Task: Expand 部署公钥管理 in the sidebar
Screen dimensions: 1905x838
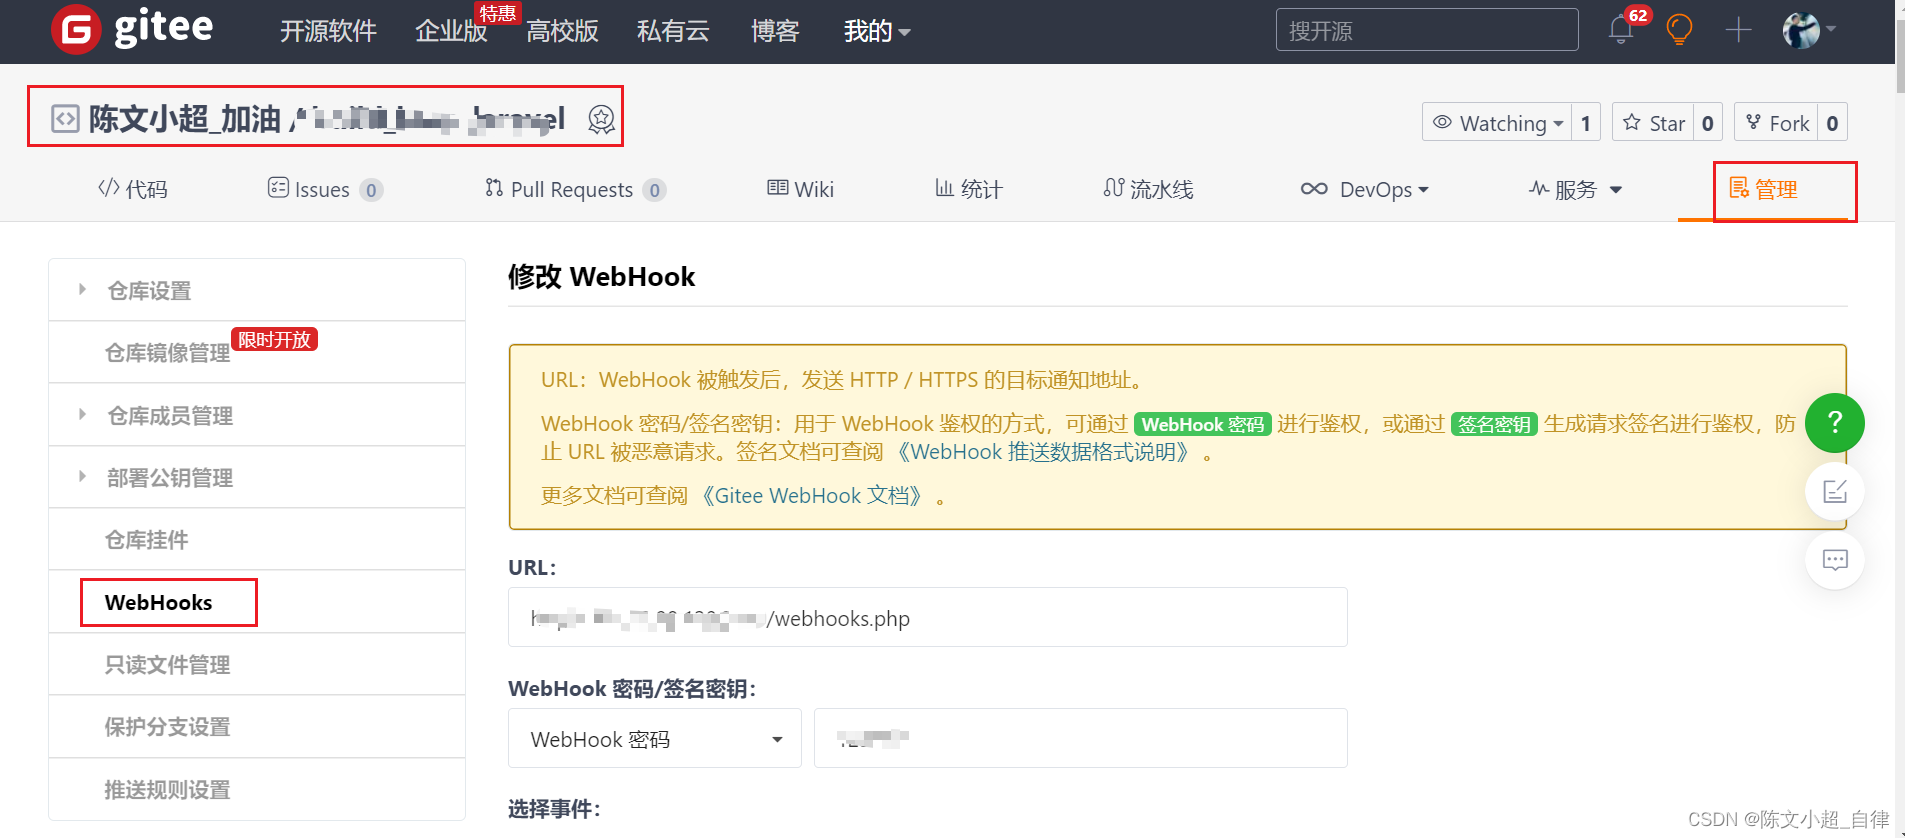Action: 257,477
